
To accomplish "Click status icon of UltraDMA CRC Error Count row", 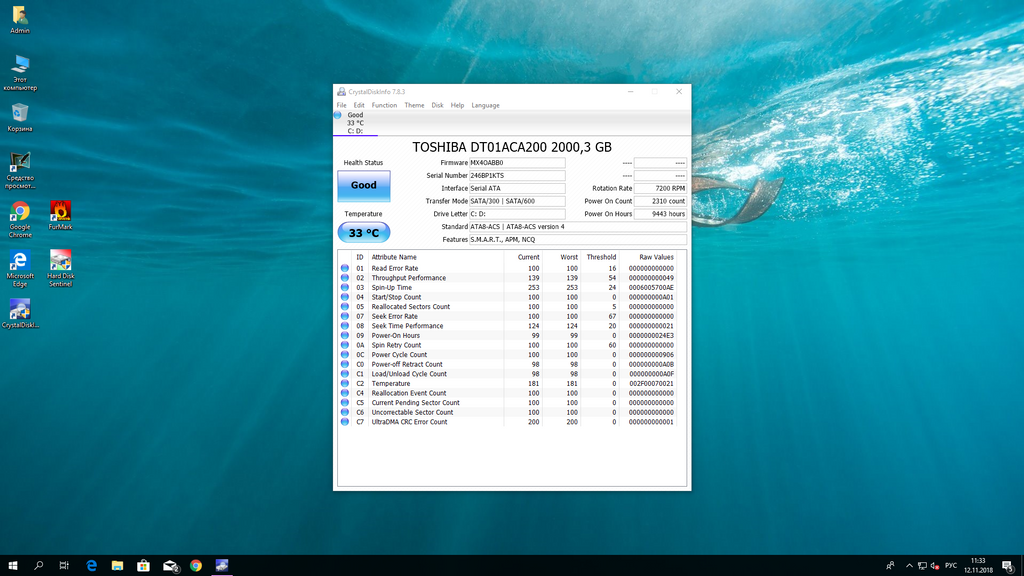I will pos(345,422).
